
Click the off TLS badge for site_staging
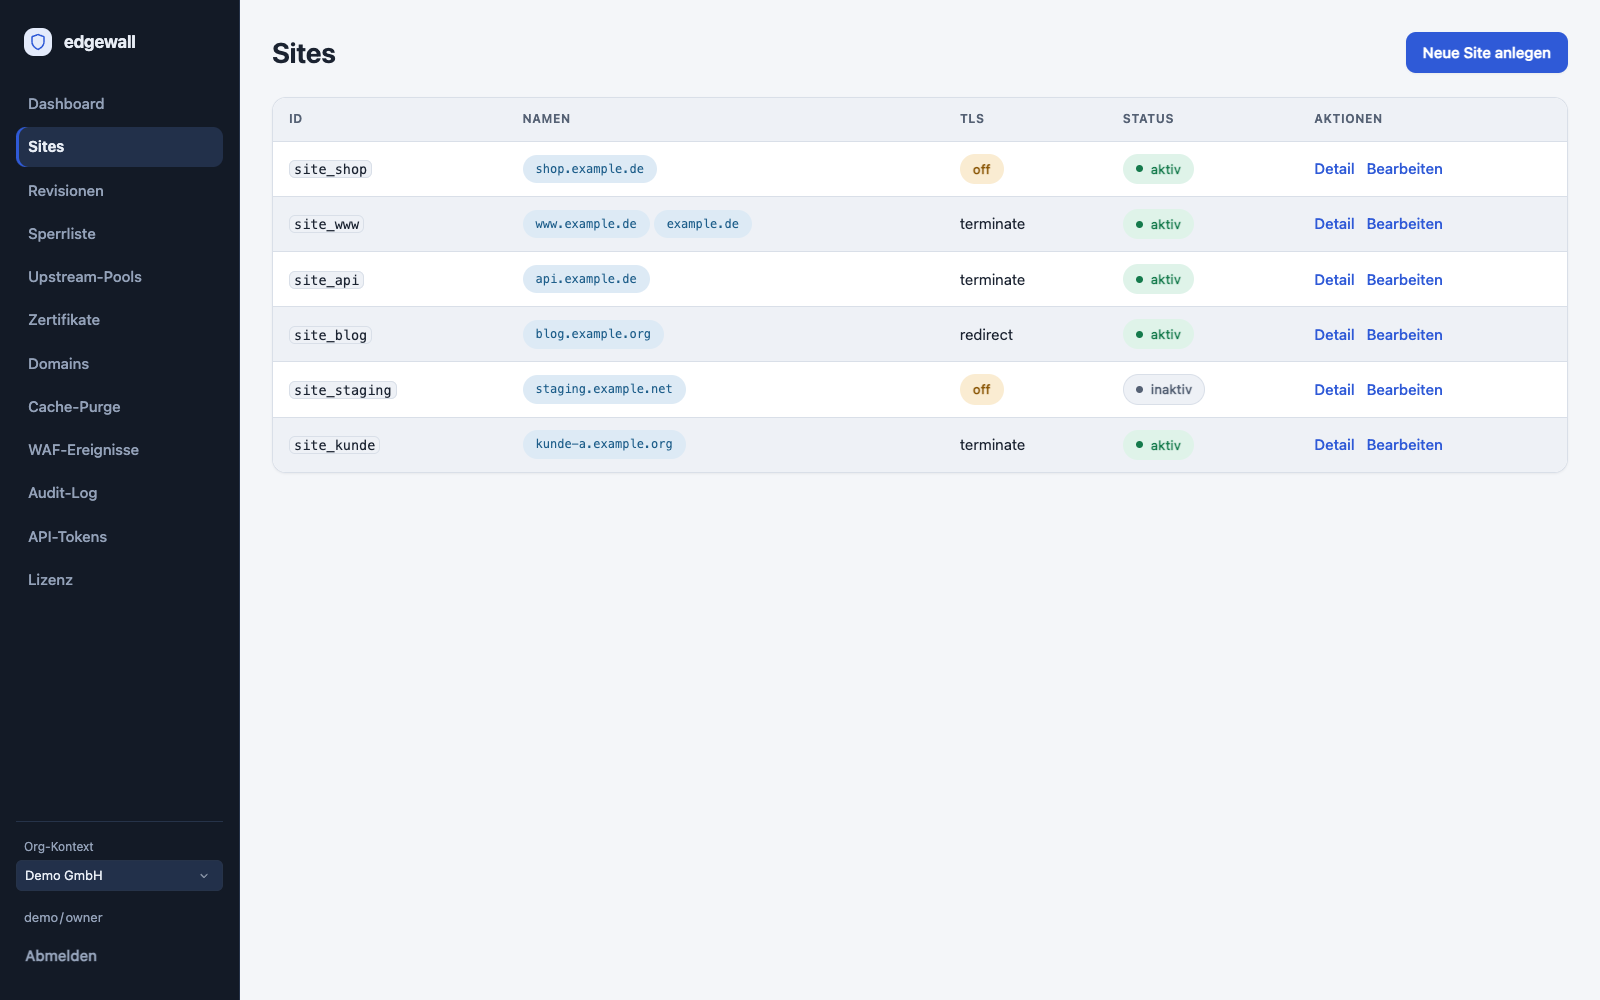pos(981,389)
